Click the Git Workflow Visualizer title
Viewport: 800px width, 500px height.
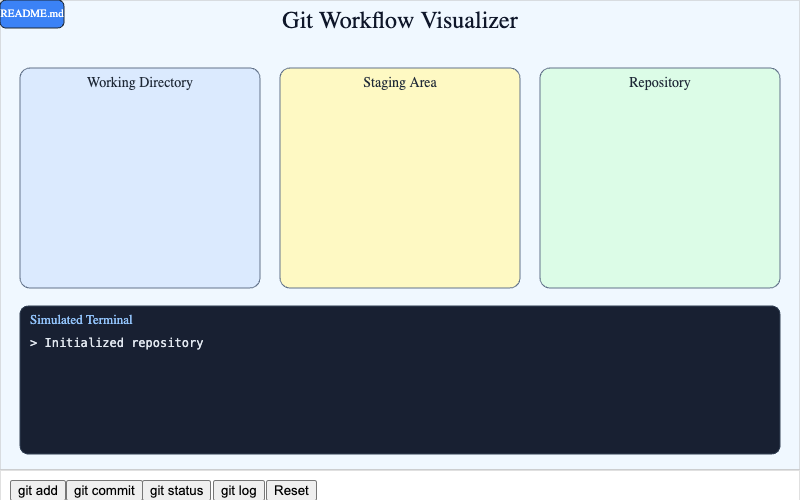400,21
